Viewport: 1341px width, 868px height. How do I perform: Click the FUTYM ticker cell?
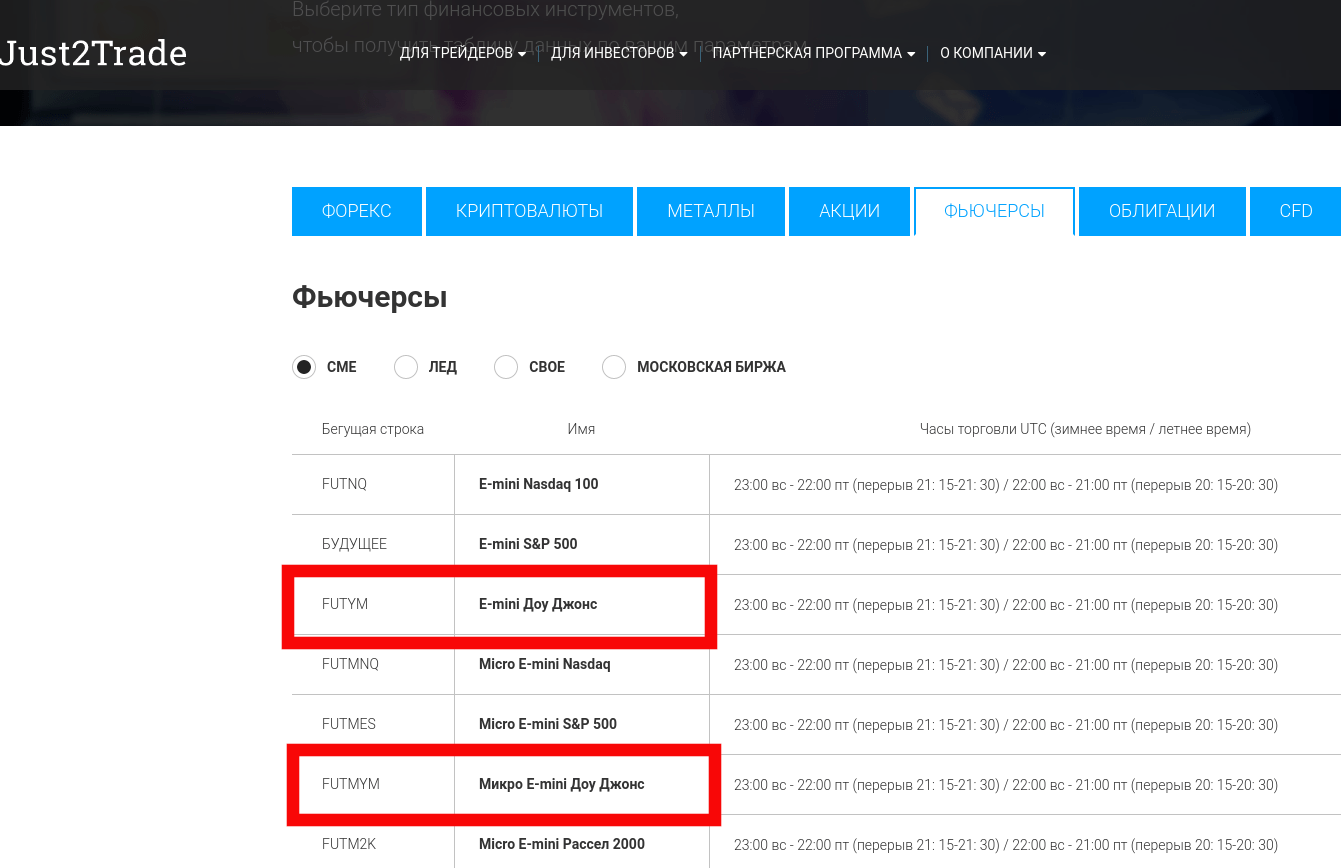345,604
